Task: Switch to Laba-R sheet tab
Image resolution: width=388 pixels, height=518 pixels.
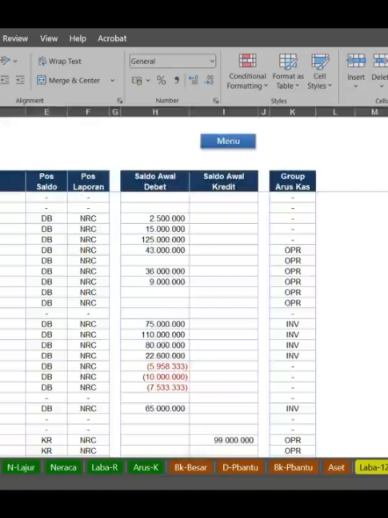Action: coord(105,468)
